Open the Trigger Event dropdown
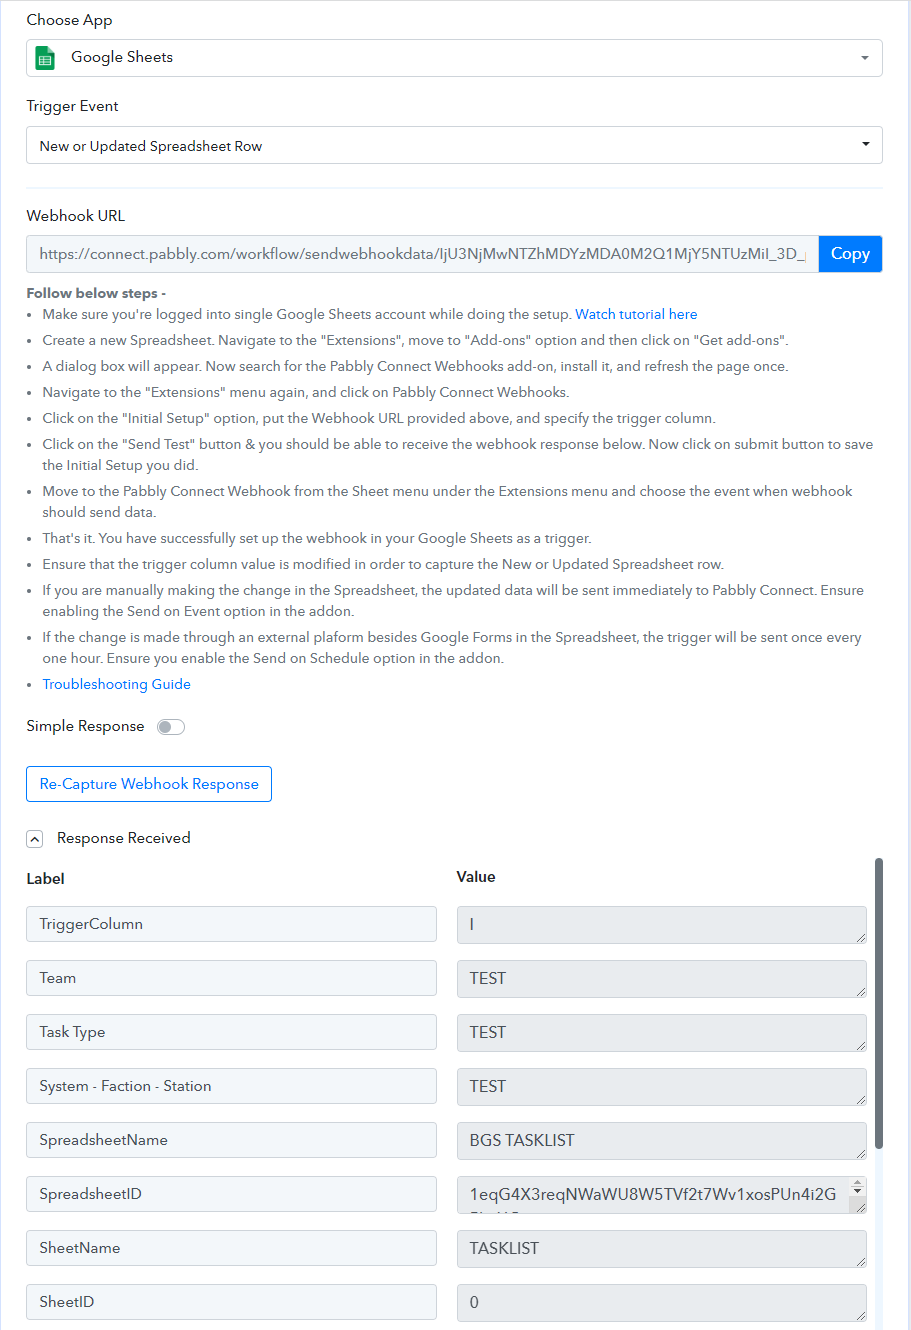 pyautogui.click(x=454, y=145)
